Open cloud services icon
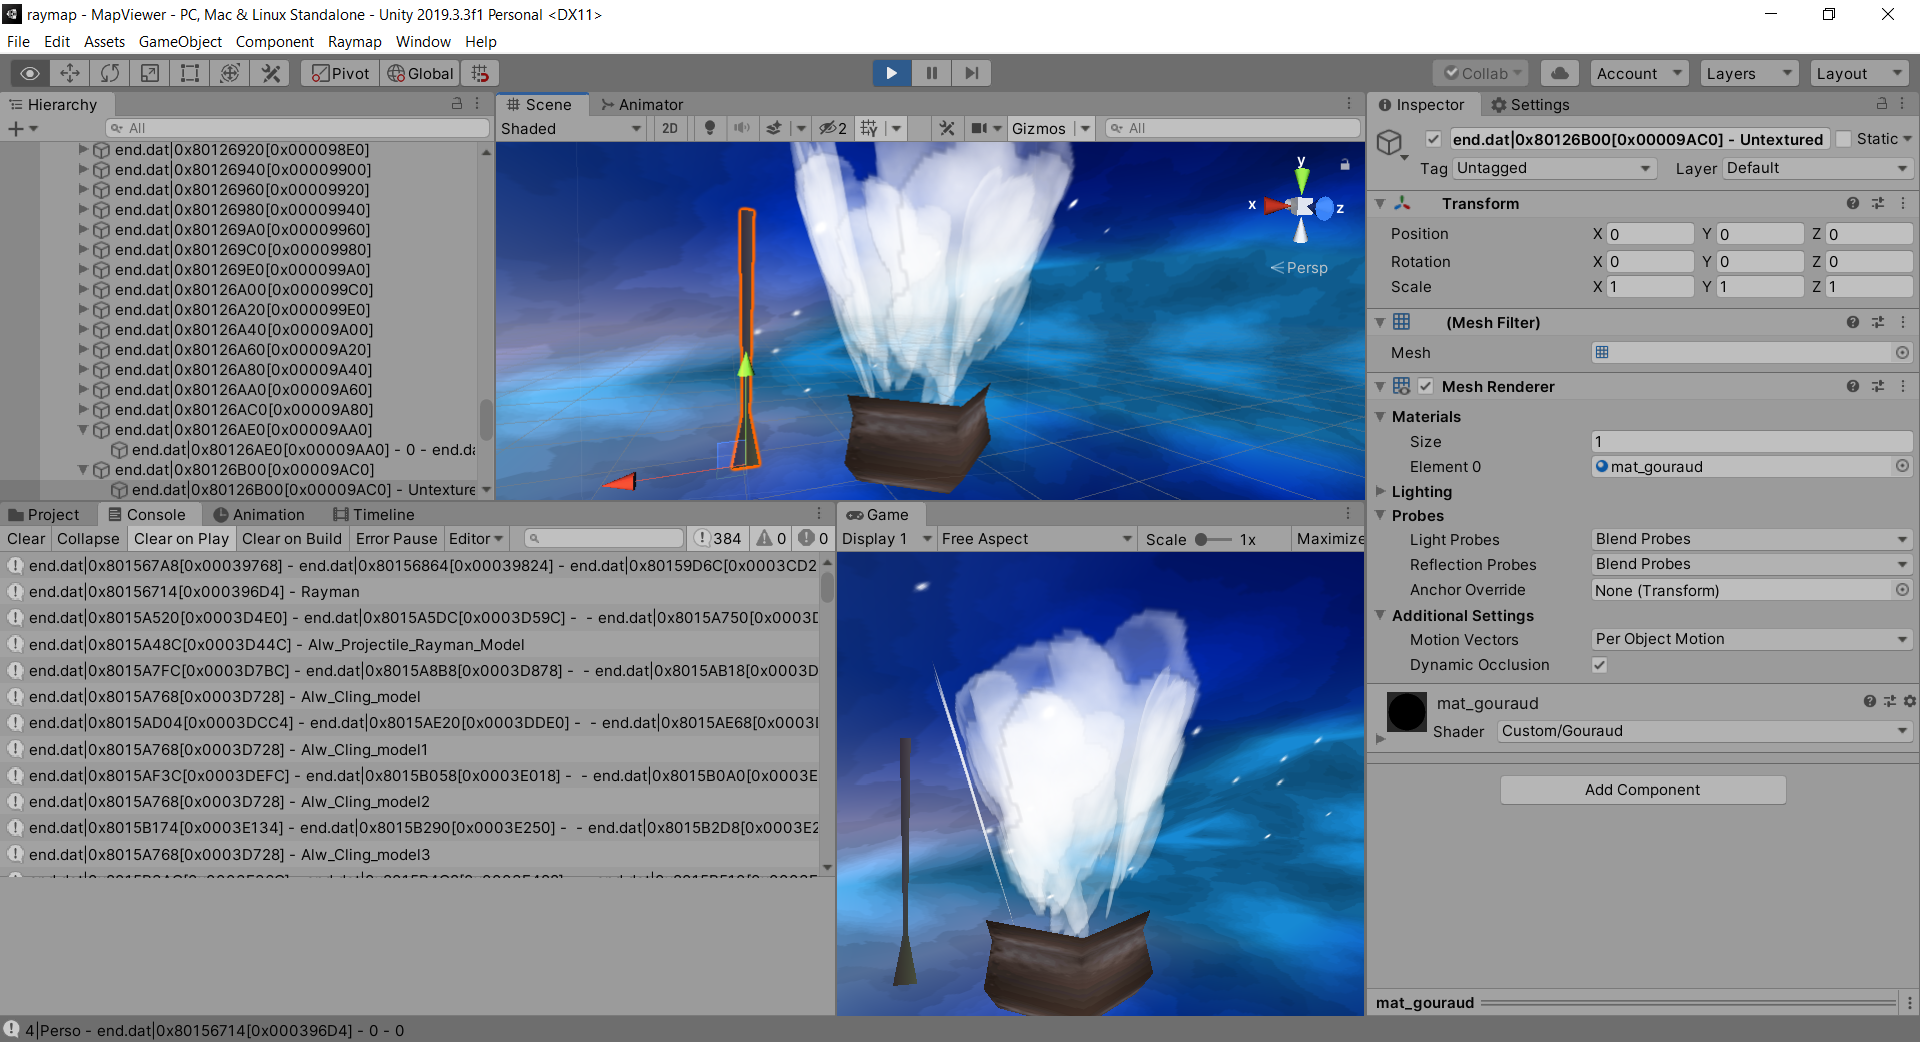This screenshot has height=1042, width=1920. 1560,73
